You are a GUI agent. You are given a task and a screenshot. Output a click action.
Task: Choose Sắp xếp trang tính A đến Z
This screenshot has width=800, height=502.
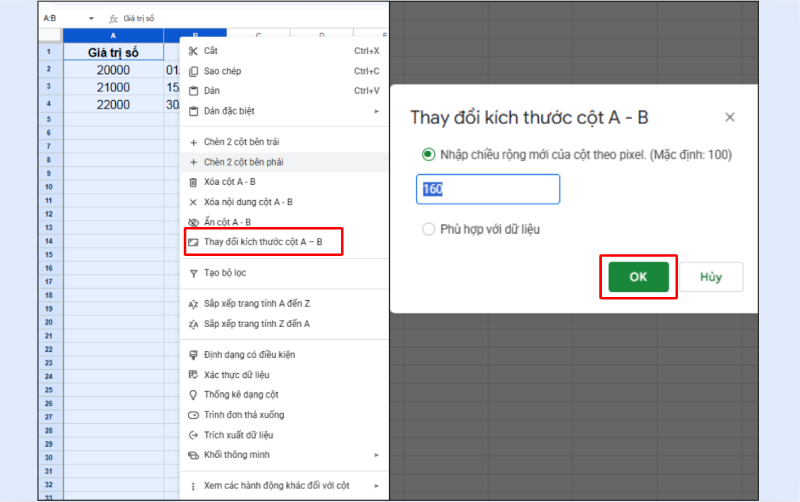pos(284,304)
